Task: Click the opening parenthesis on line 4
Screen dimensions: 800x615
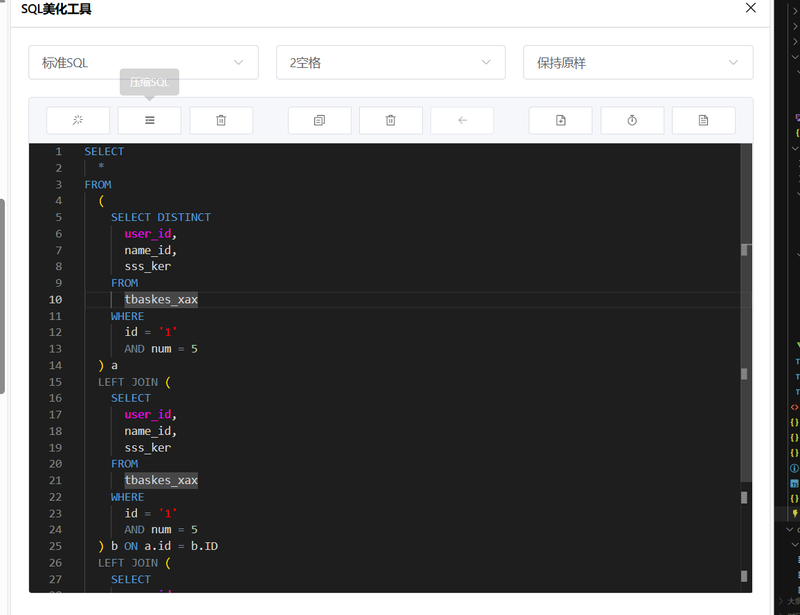Action: [101, 201]
